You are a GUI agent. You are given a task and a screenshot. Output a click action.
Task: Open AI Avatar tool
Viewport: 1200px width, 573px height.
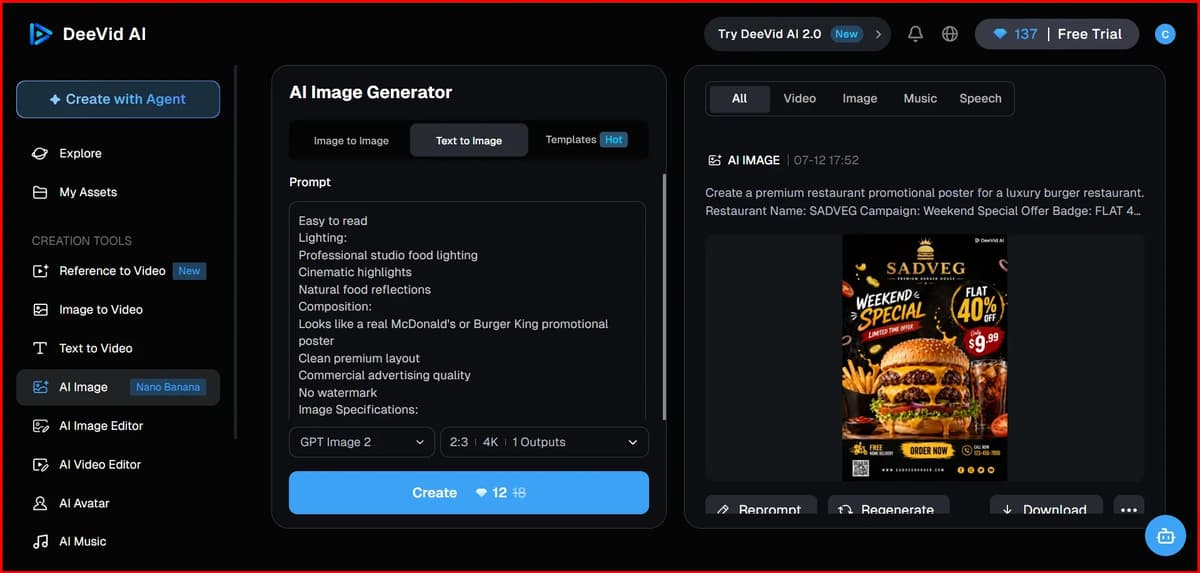tap(118, 503)
